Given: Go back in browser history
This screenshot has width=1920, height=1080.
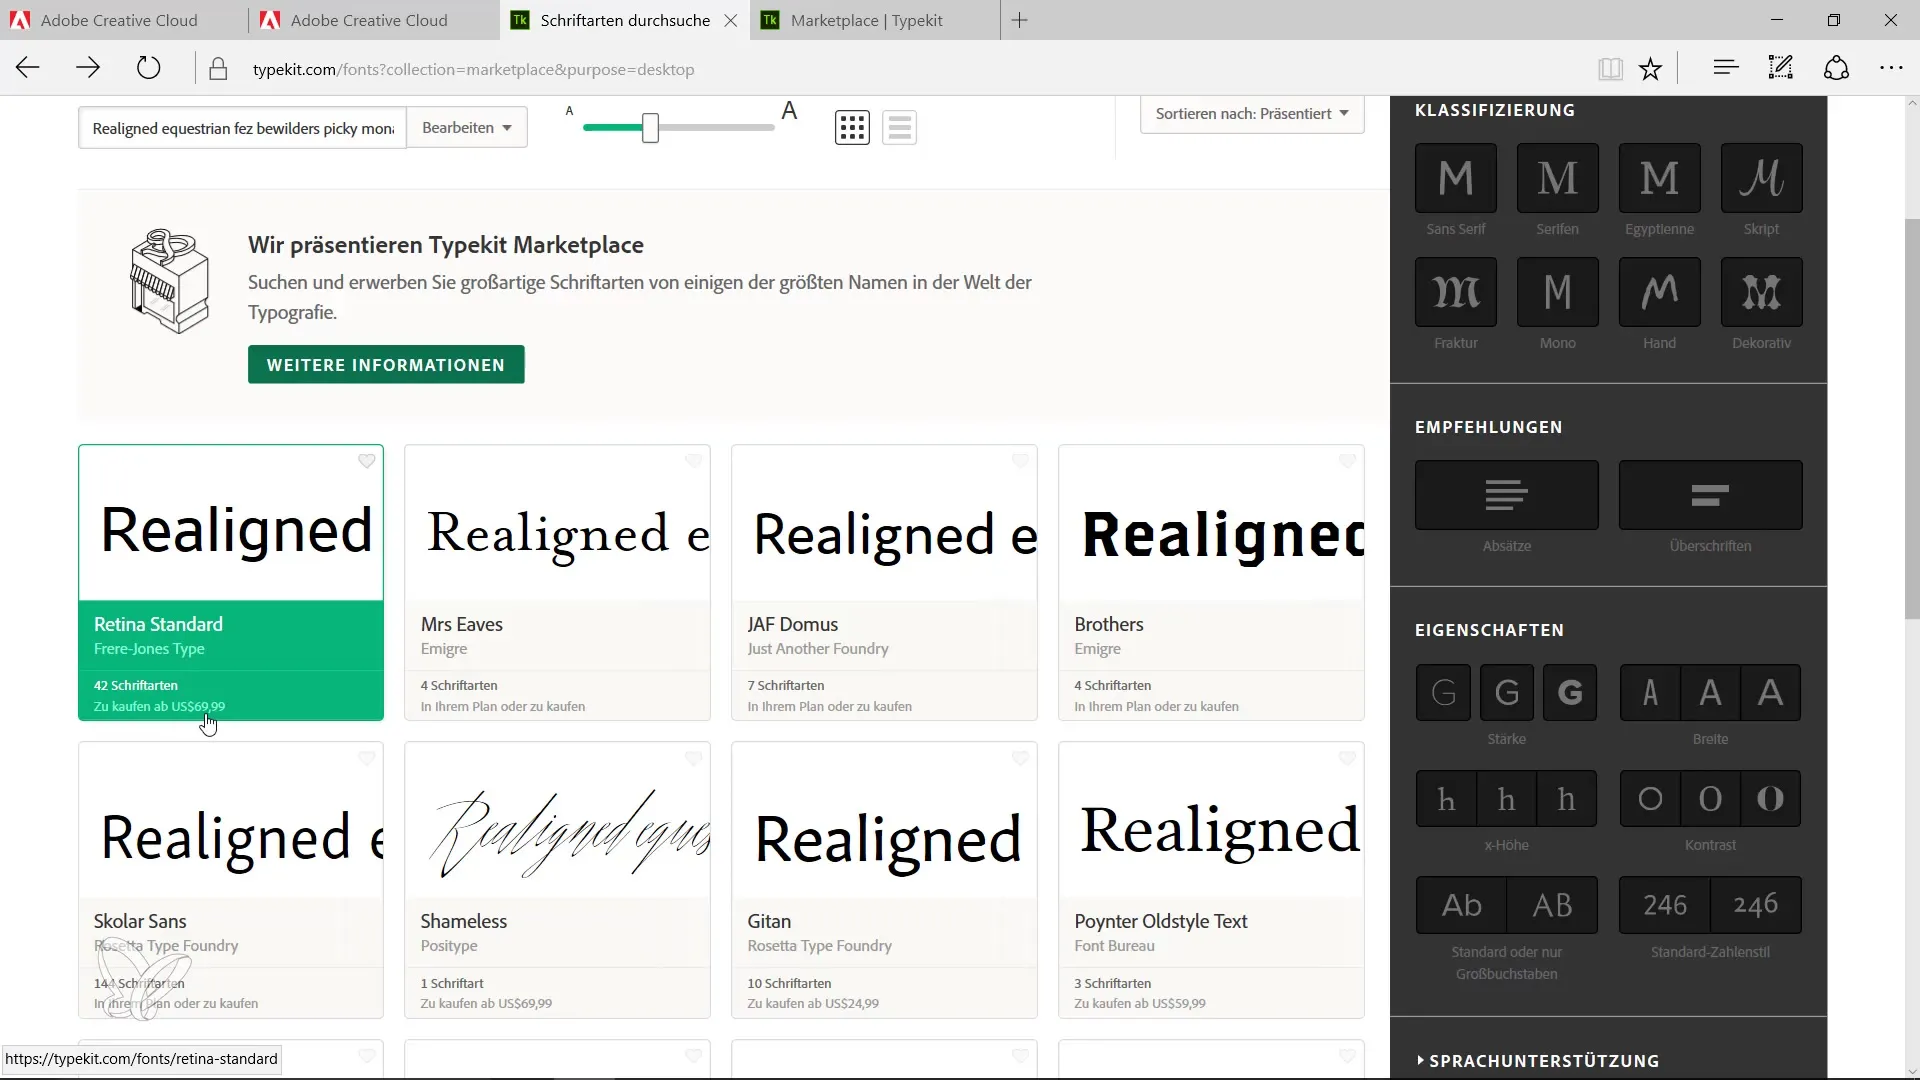Looking at the screenshot, I should pyautogui.click(x=28, y=68).
